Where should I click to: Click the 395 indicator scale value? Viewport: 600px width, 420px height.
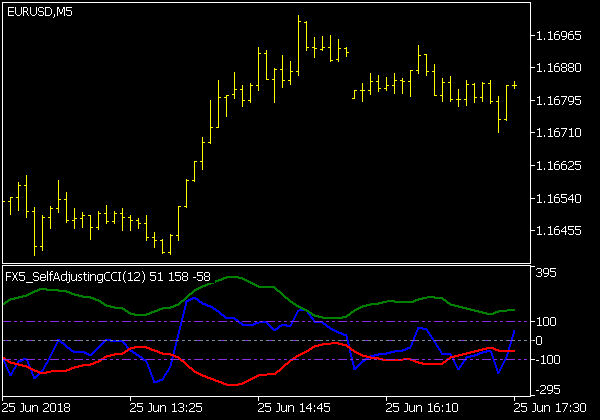pyautogui.click(x=546, y=273)
